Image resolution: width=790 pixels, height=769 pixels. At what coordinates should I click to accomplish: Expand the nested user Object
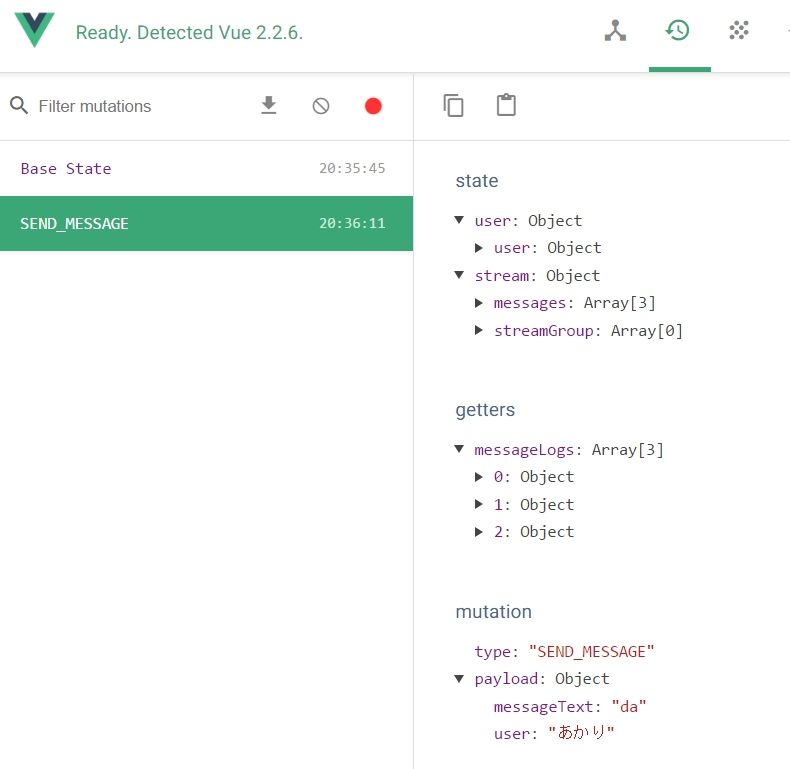pos(479,248)
